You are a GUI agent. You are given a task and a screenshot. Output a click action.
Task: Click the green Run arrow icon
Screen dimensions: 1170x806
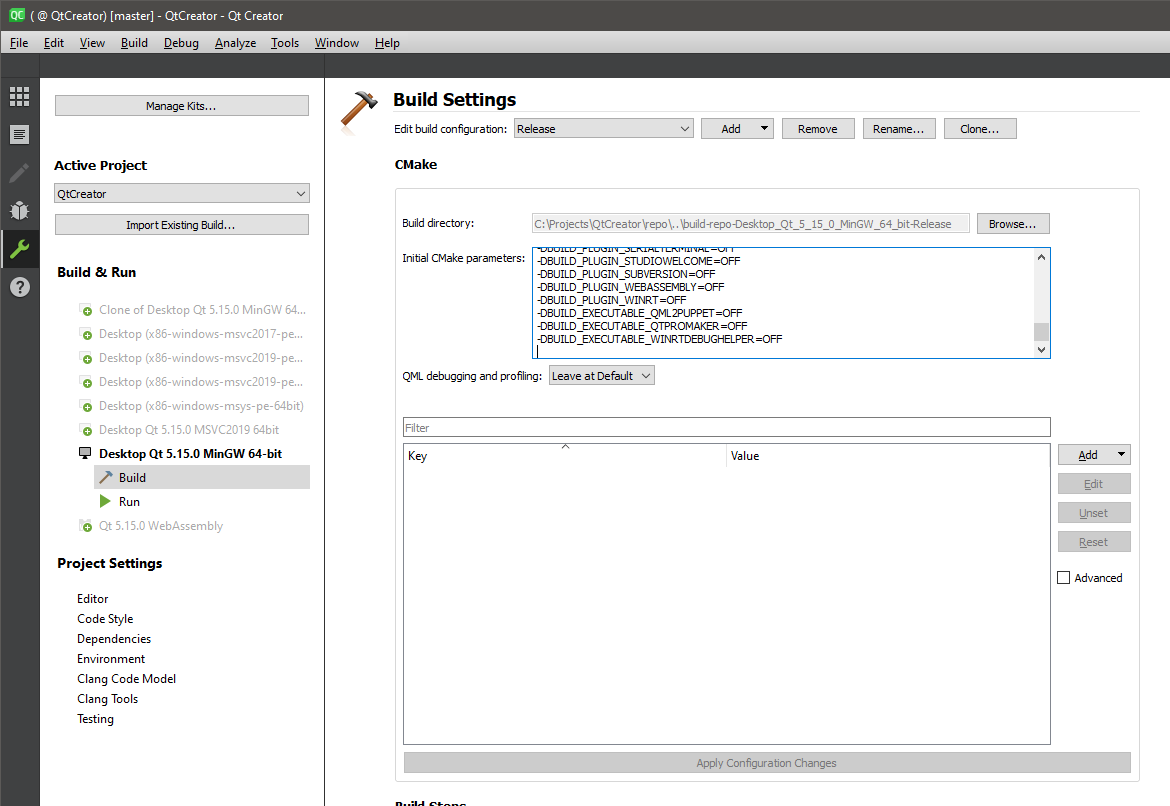105,501
